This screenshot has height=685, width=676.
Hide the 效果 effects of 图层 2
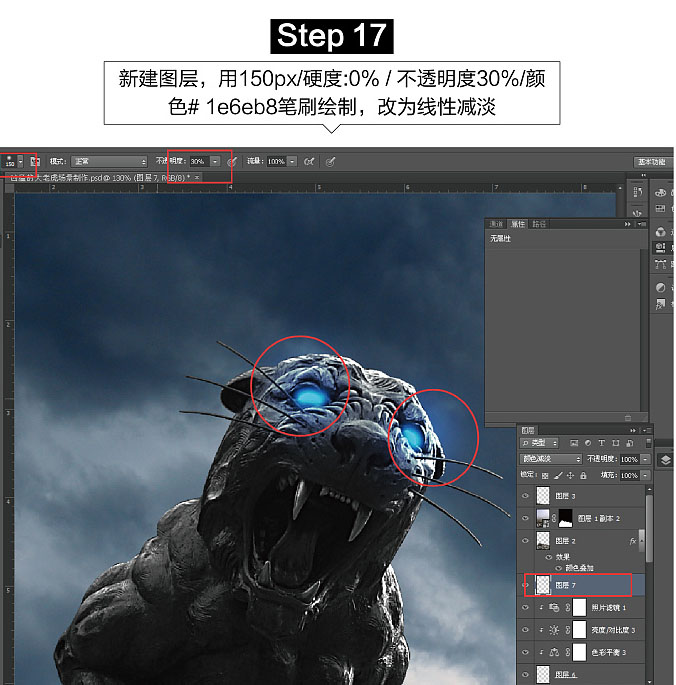pyautogui.click(x=549, y=557)
